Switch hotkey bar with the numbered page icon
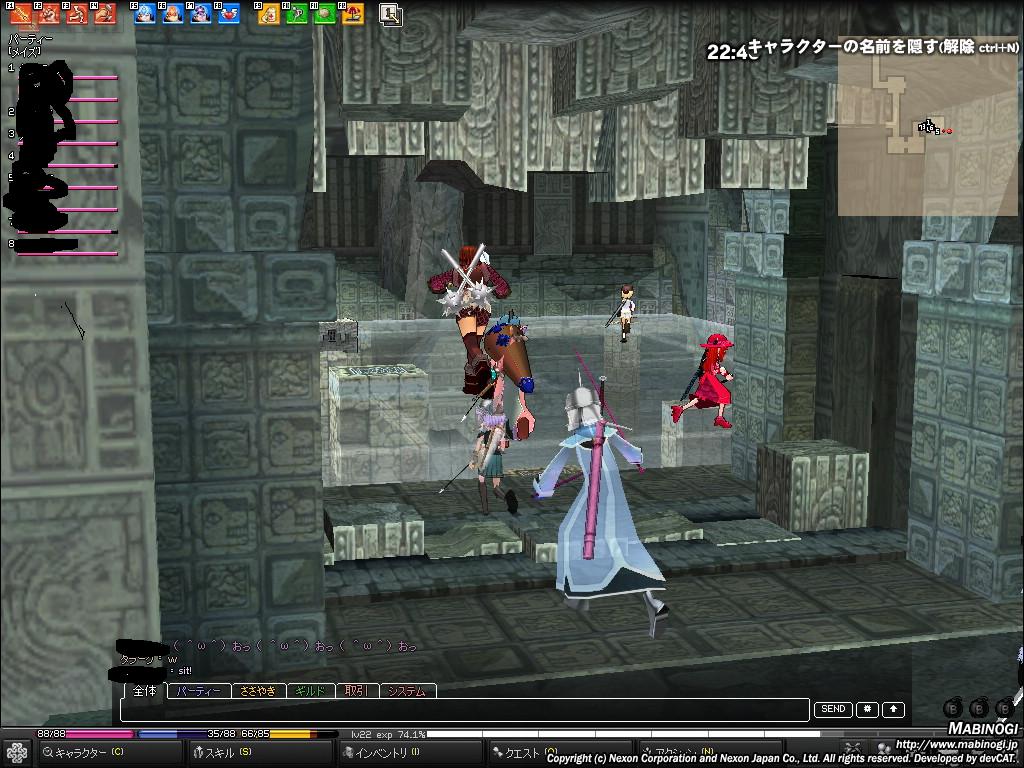Viewport: 1024px width, 768px height. pos(391,14)
